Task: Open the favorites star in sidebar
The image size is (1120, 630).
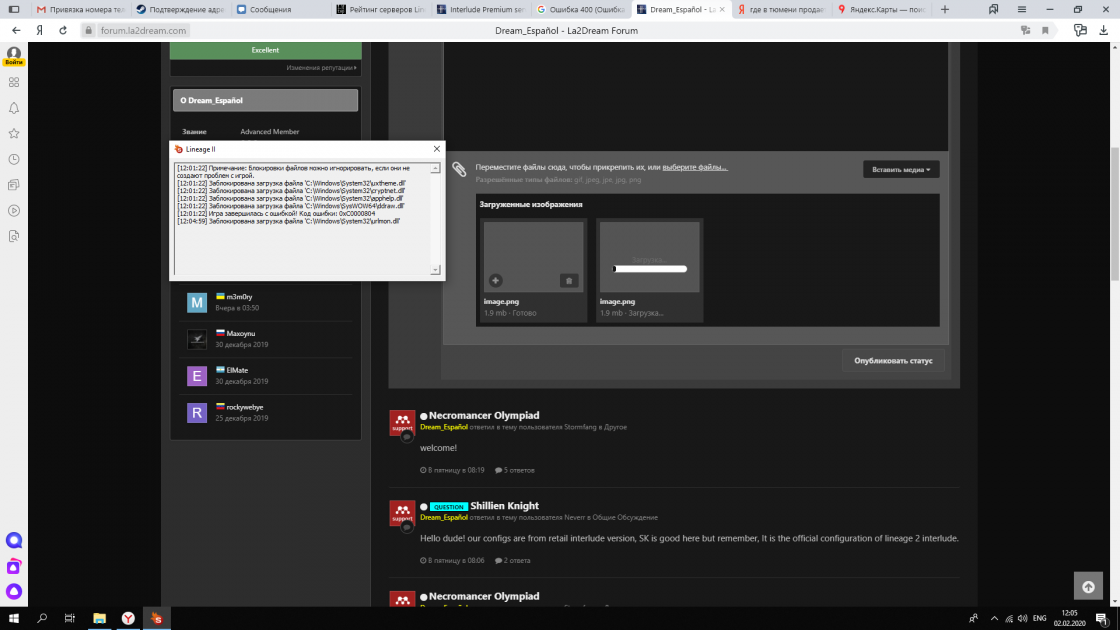Action: coord(14,133)
